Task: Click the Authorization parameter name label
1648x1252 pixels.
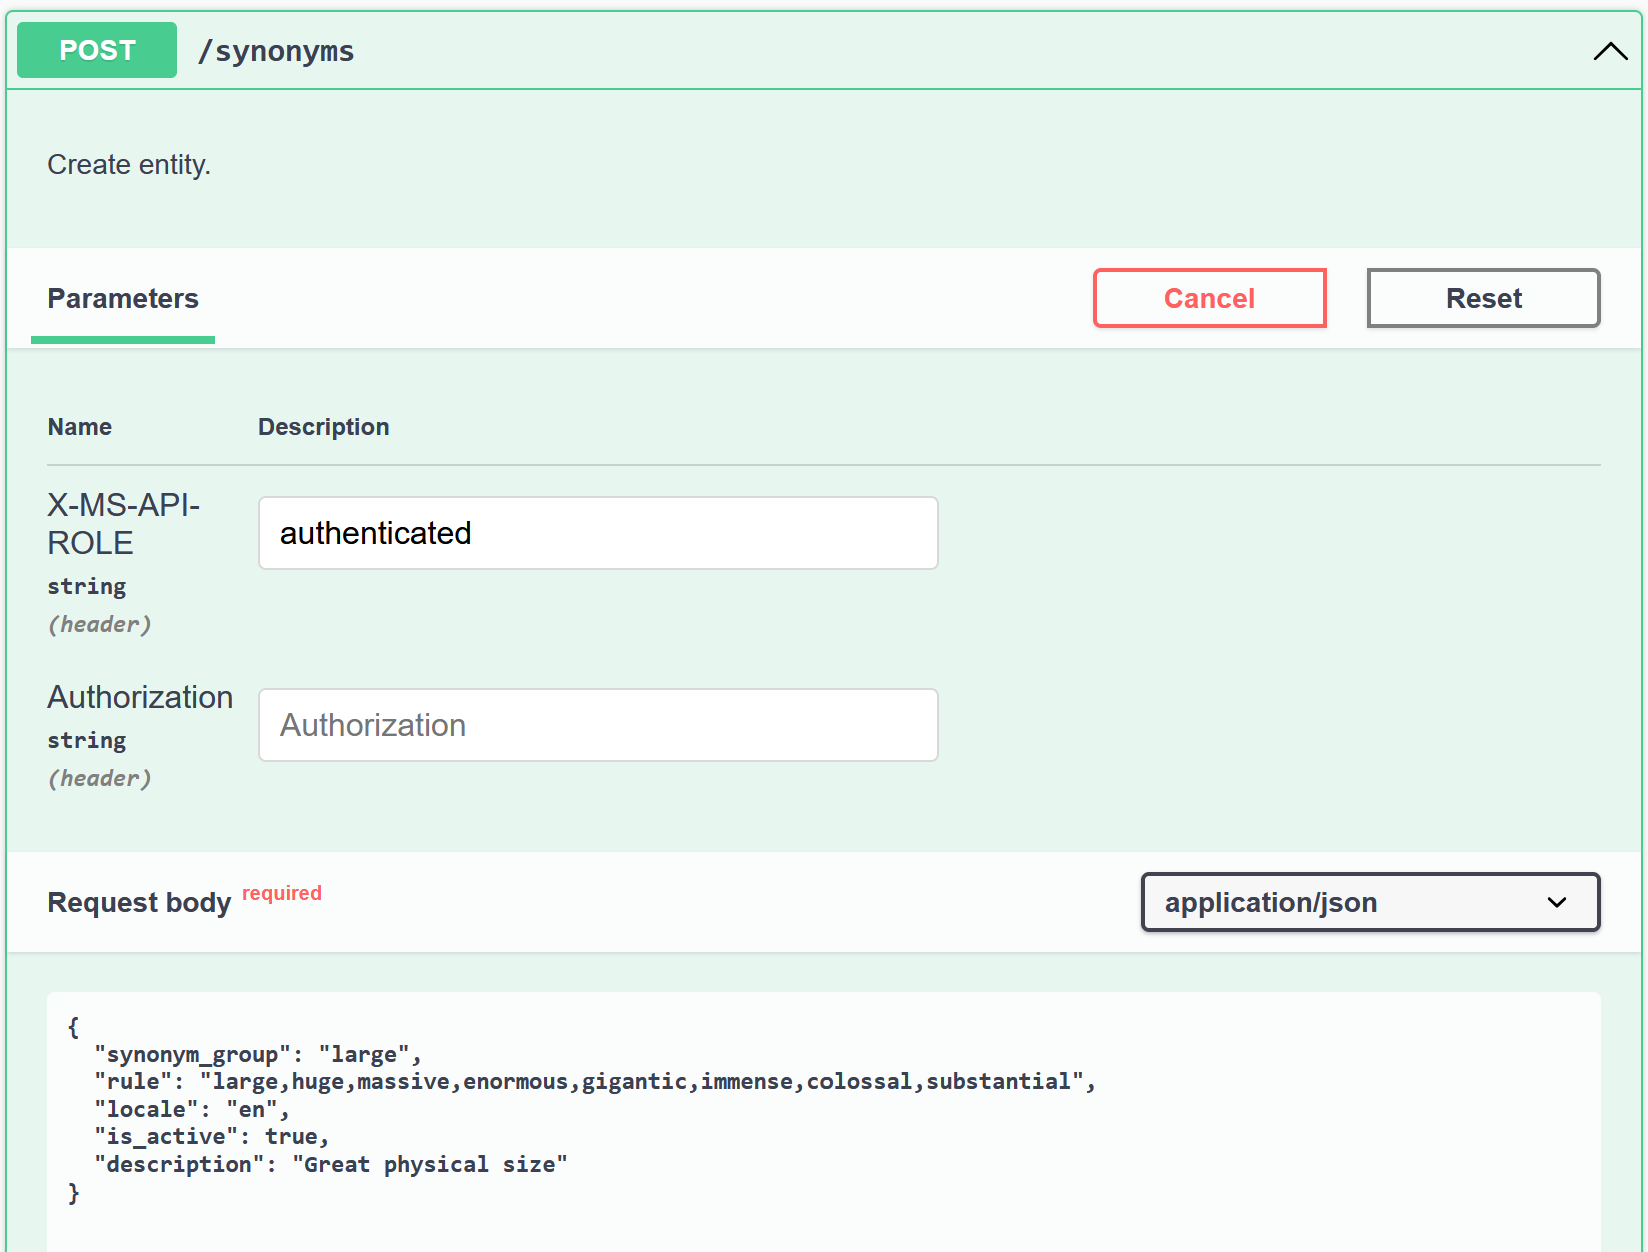Action: coord(140,697)
